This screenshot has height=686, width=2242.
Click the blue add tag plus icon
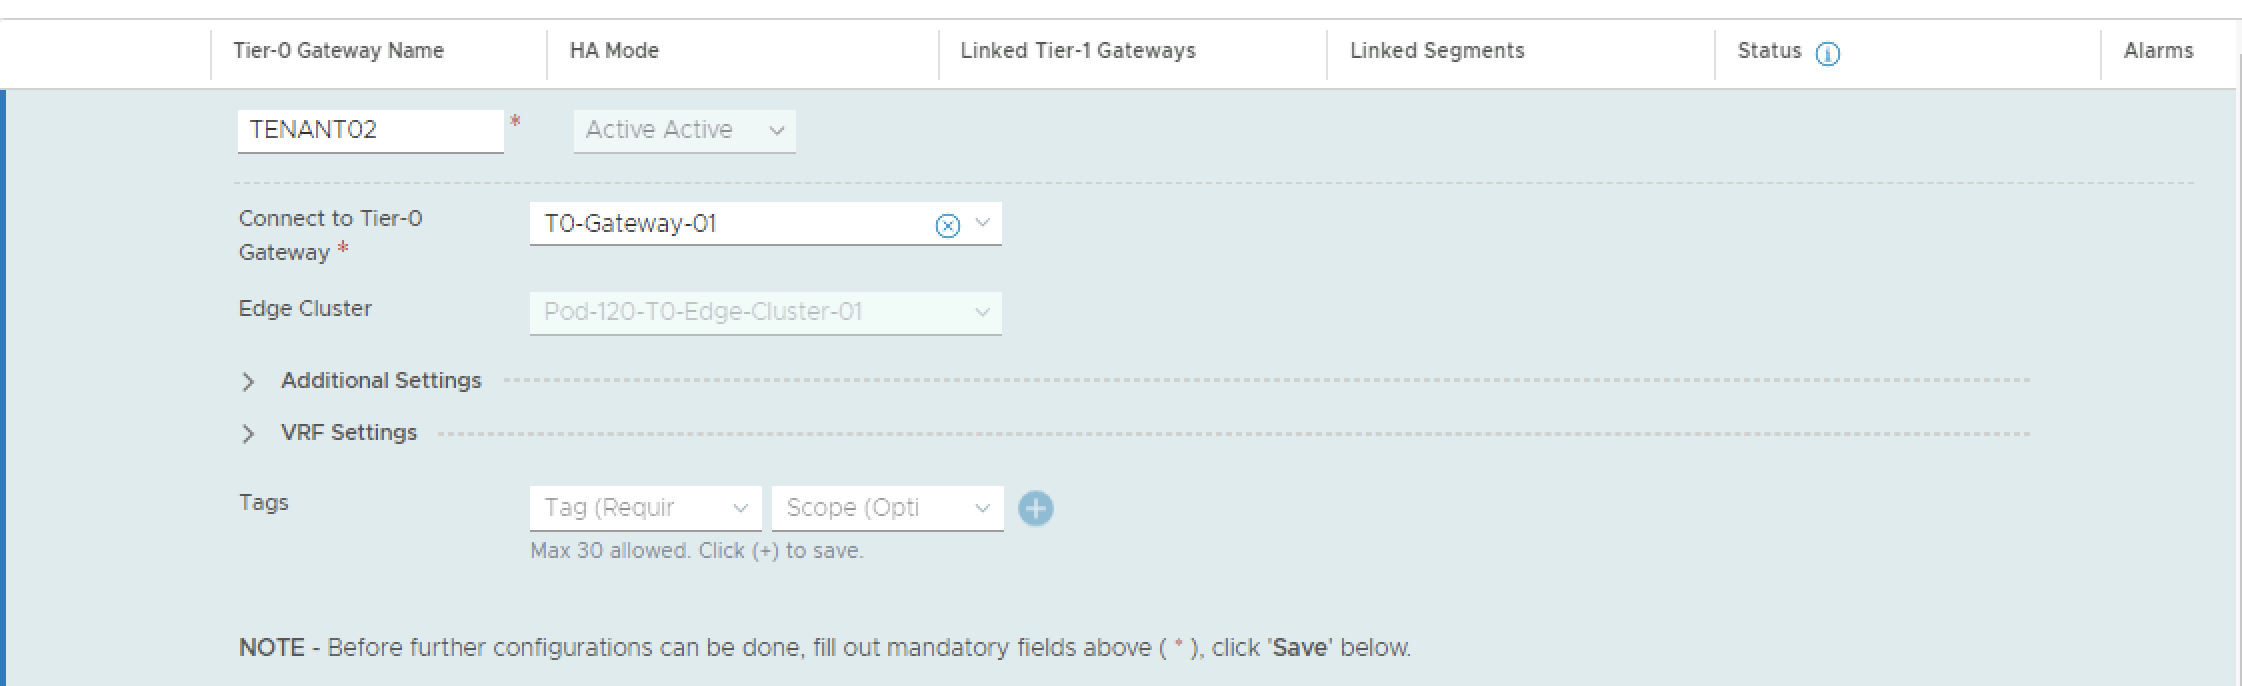[1035, 508]
